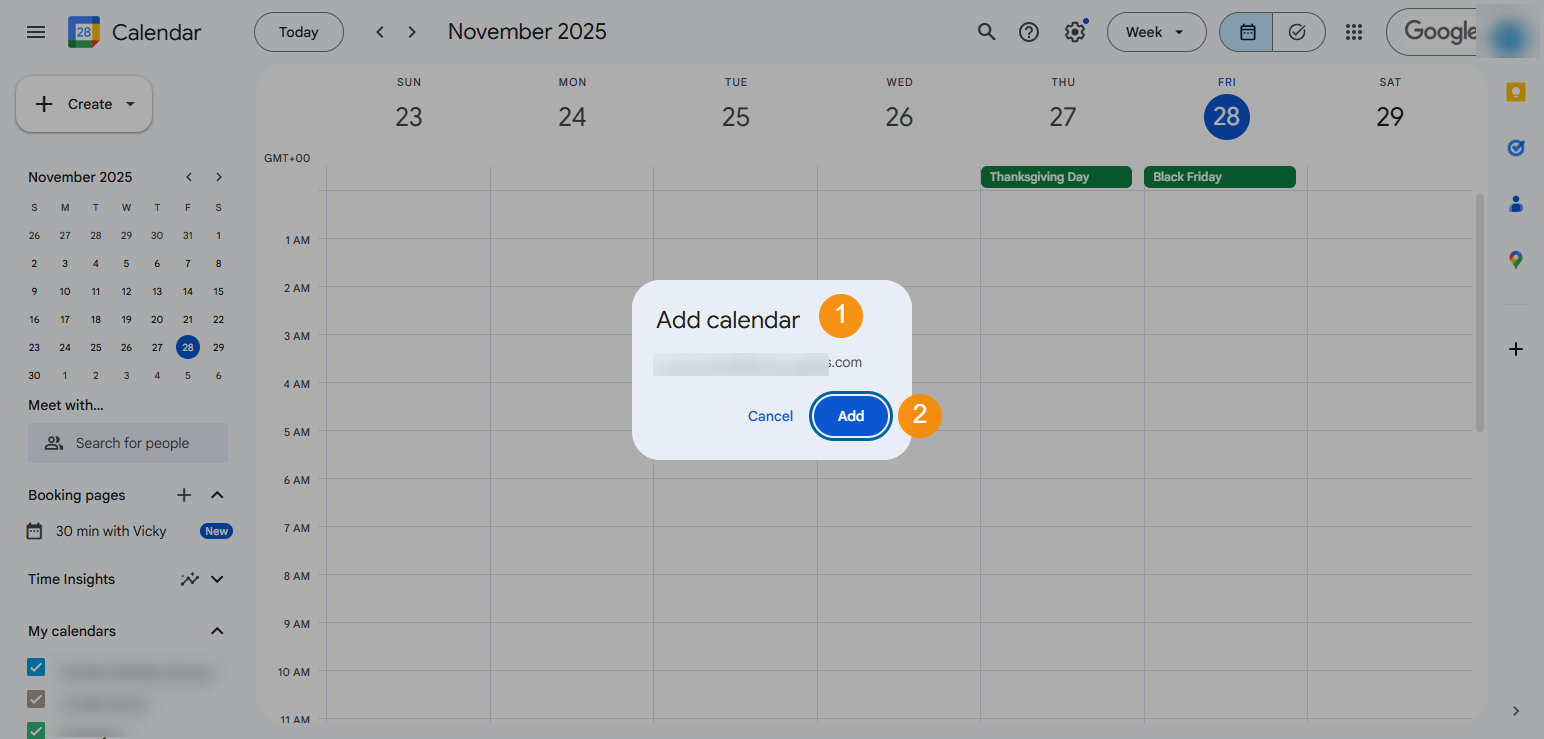Open Google Keep in the side panel
The image size is (1544, 739).
pyautogui.click(x=1515, y=91)
